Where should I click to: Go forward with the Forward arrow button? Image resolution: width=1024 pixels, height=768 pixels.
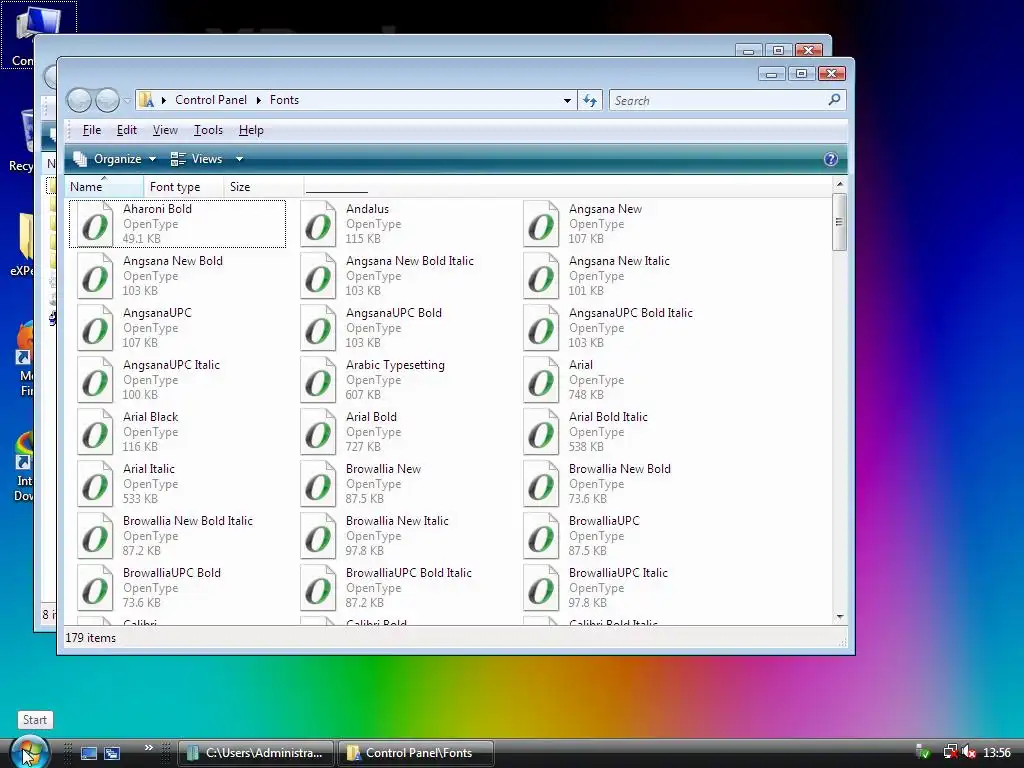pos(107,101)
